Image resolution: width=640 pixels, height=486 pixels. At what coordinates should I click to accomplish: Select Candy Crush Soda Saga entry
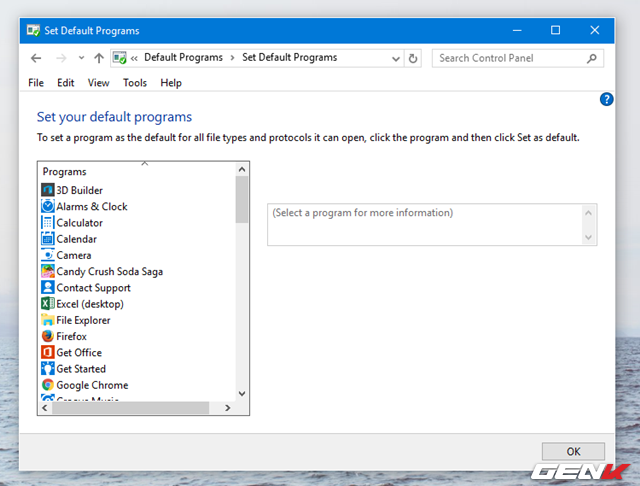(109, 271)
